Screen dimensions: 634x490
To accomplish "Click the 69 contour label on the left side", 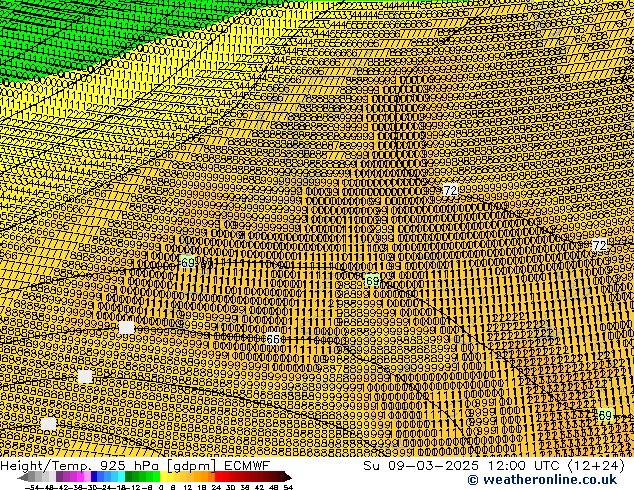I will coord(188,263).
